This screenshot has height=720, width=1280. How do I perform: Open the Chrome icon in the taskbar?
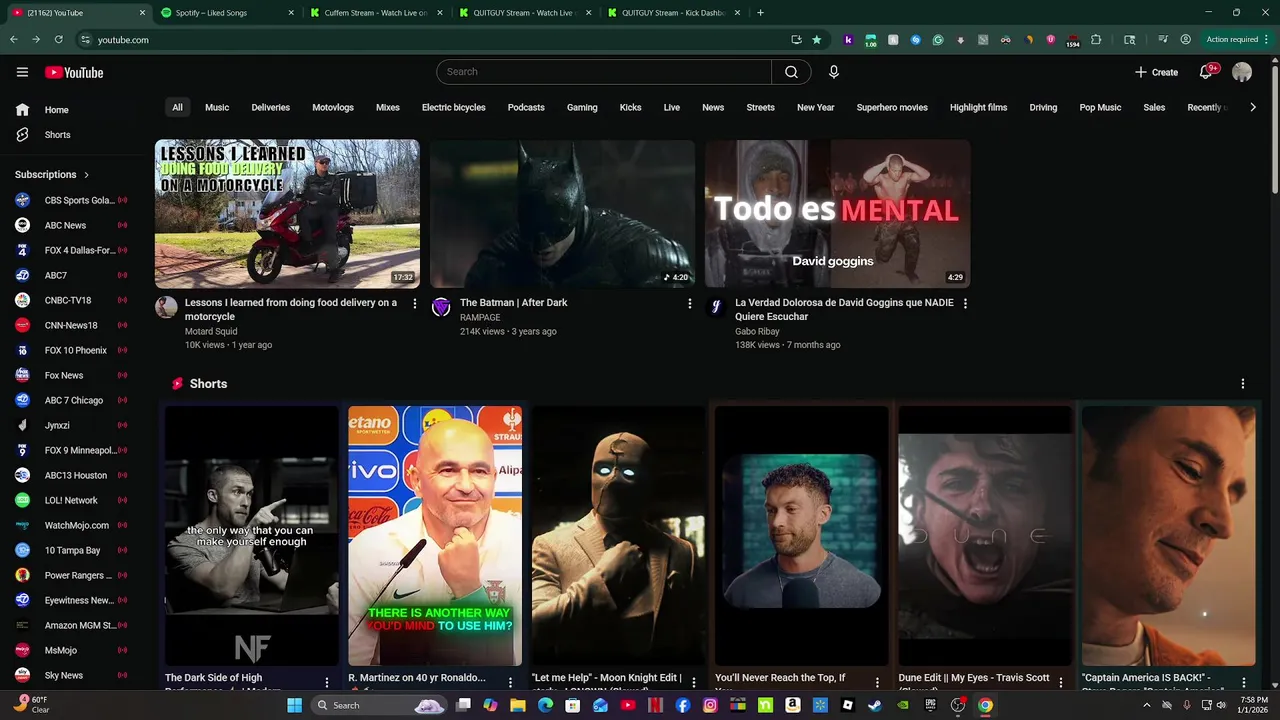click(x=985, y=705)
